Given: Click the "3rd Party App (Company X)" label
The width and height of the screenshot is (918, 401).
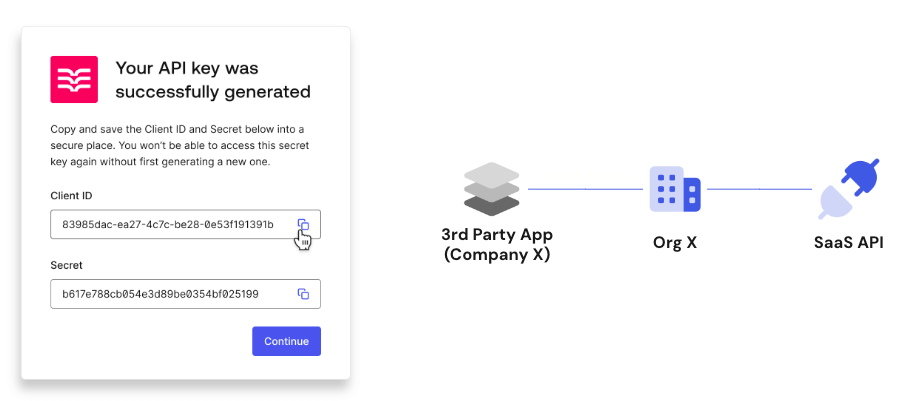Looking at the screenshot, I should coord(497,244).
